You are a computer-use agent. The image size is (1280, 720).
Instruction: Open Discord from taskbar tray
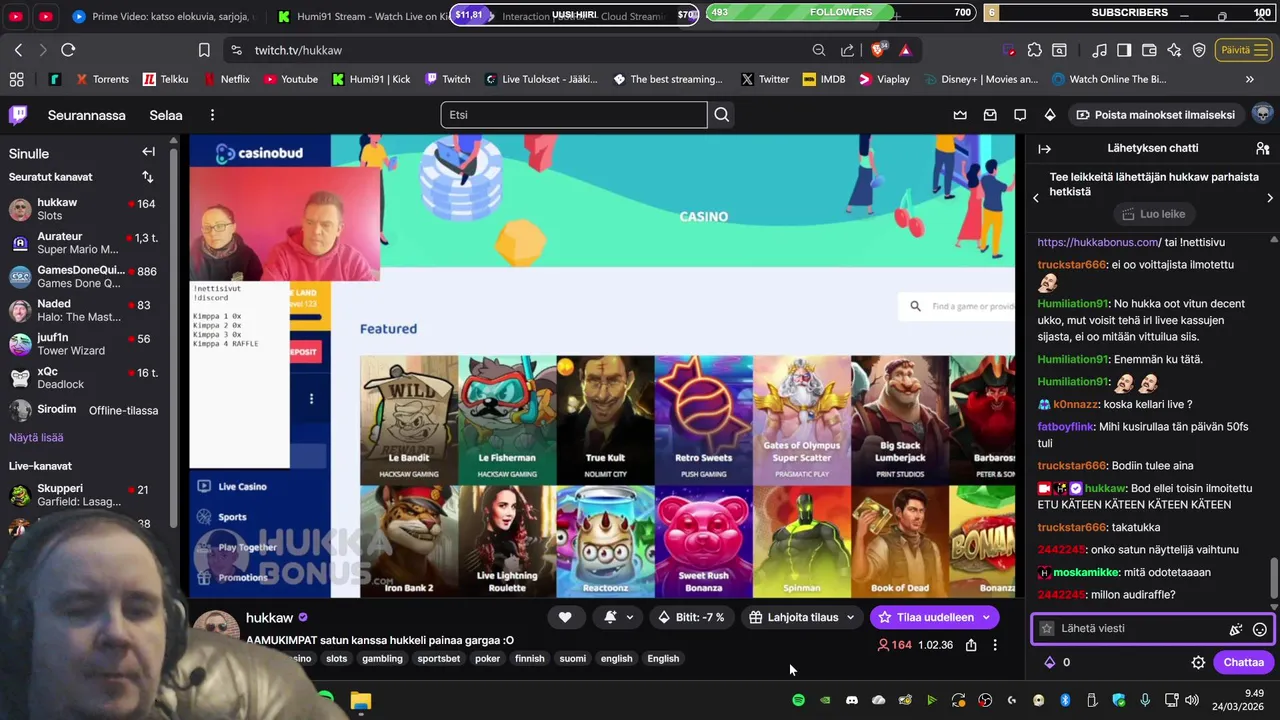click(x=852, y=700)
